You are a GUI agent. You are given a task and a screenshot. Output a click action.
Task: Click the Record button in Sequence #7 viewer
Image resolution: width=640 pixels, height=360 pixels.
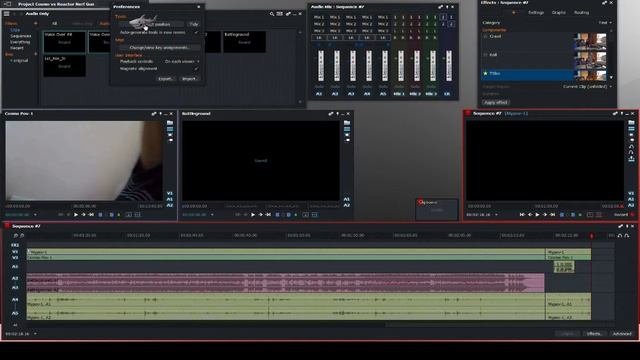(x=624, y=215)
